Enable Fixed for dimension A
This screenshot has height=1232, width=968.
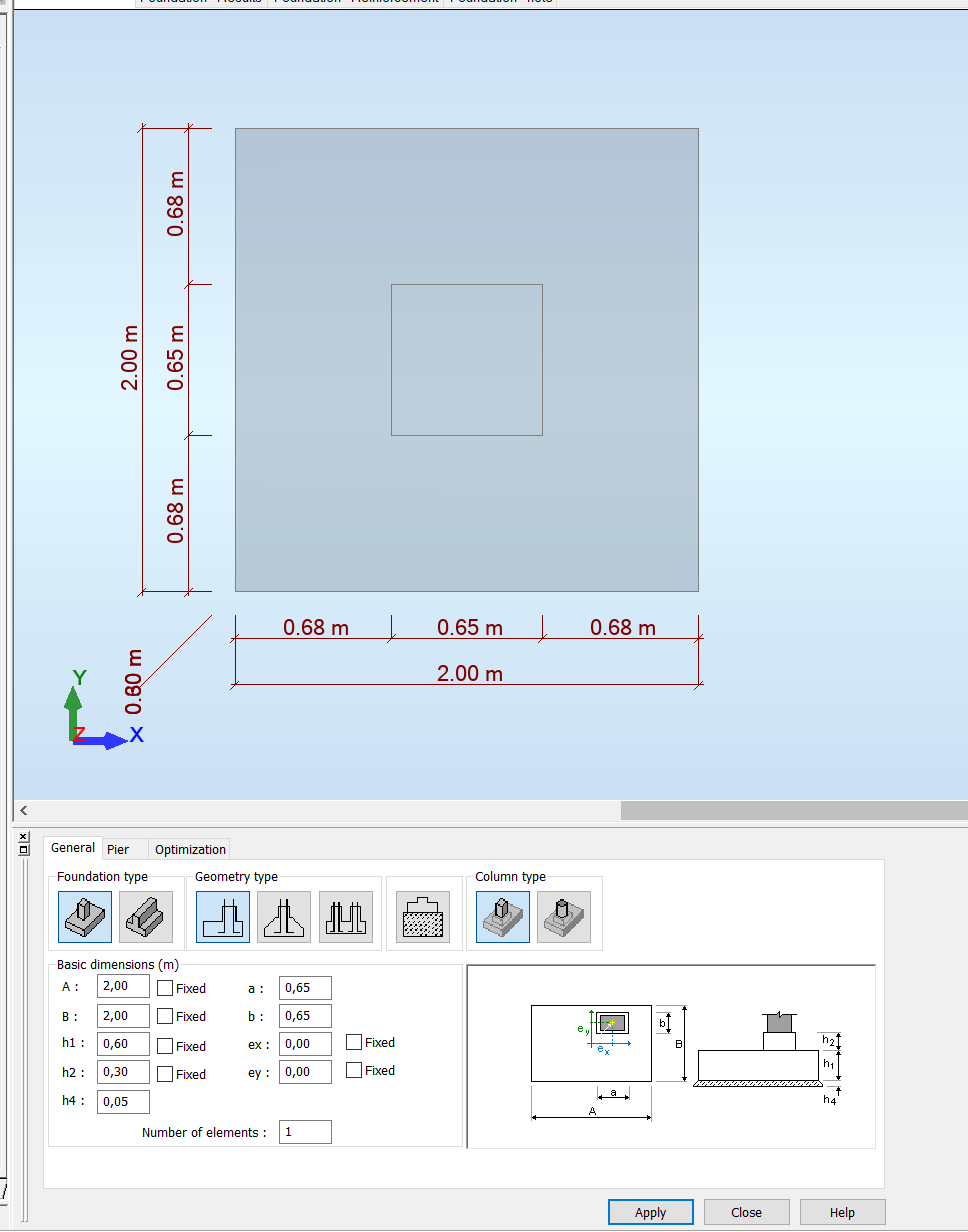167,986
